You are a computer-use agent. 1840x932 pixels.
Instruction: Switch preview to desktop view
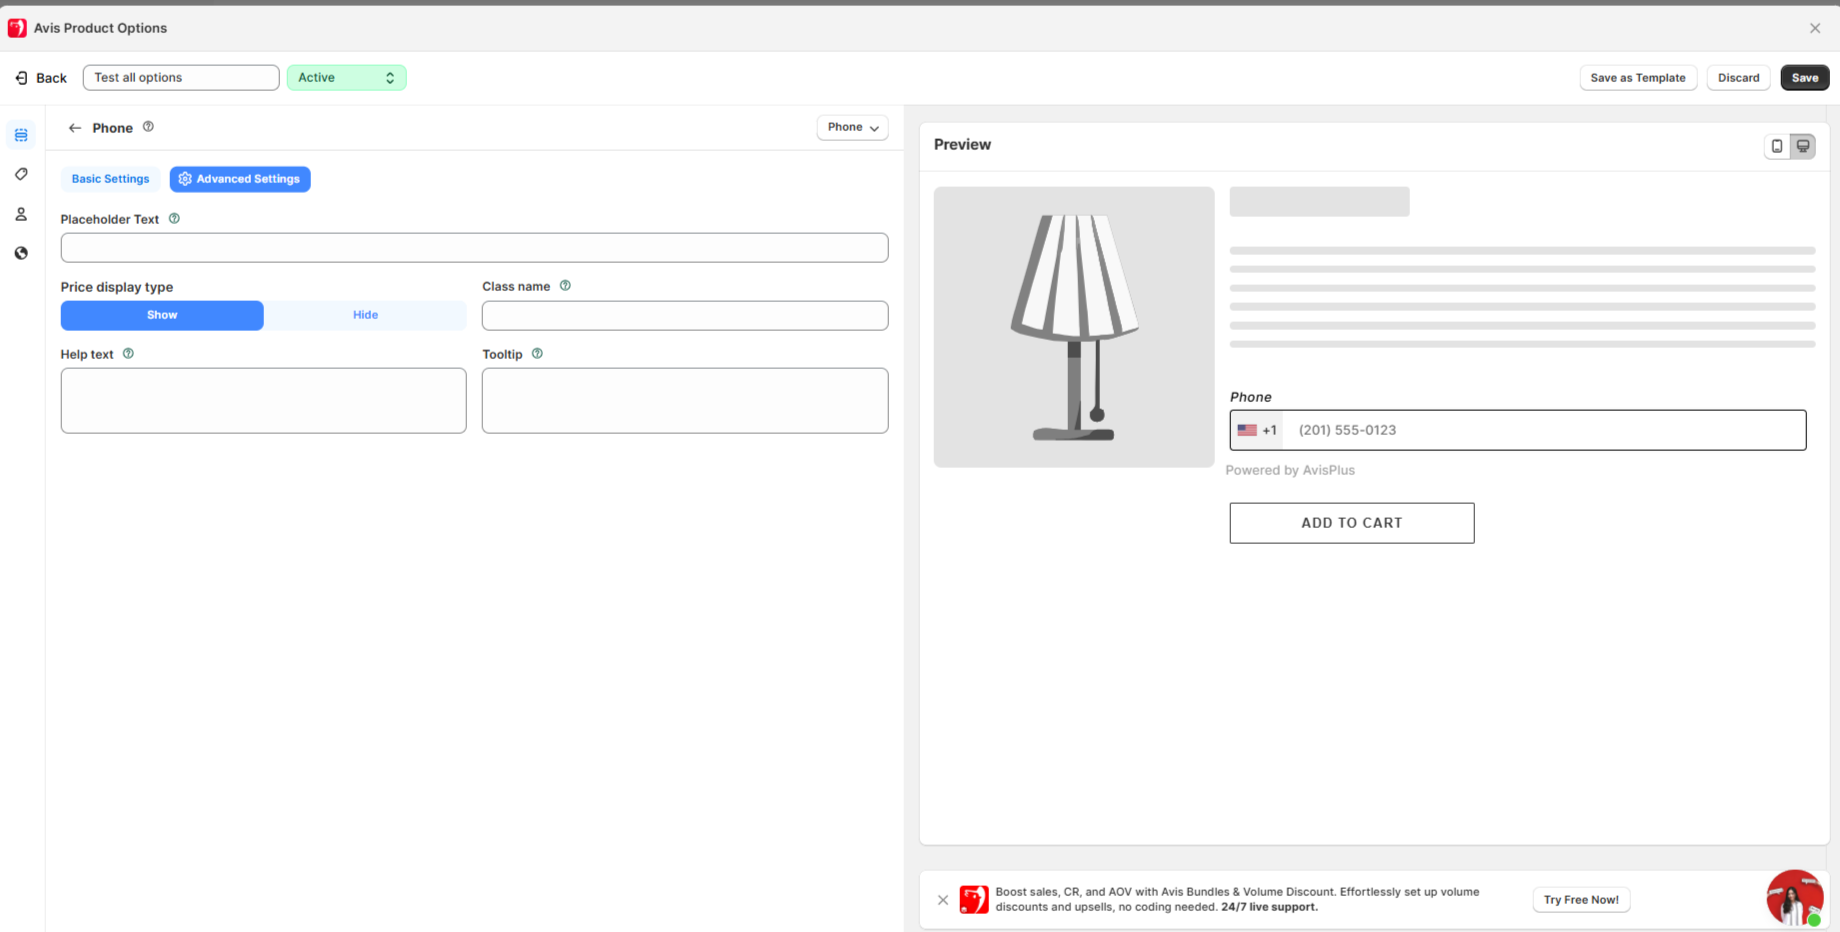[x=1803, y=146]
